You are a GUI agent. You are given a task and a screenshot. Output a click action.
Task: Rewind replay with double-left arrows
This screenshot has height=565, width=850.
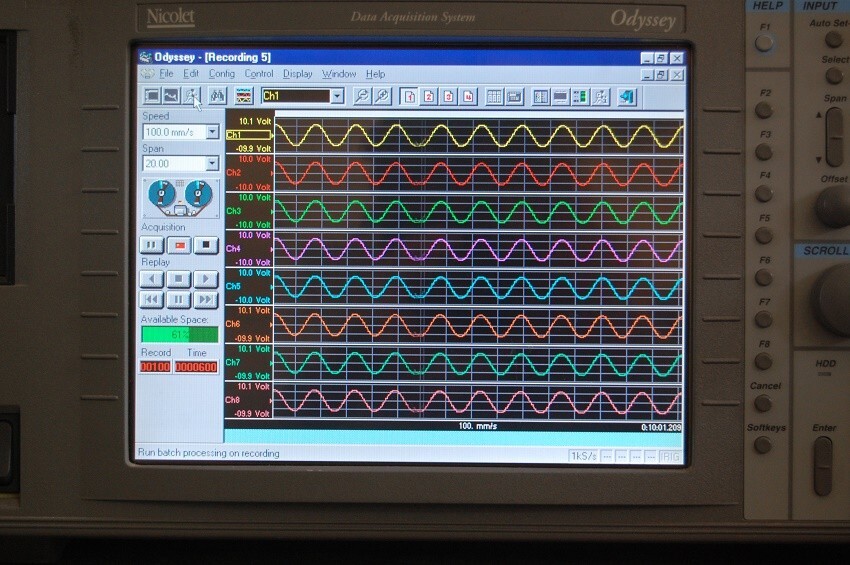[151, 299]
